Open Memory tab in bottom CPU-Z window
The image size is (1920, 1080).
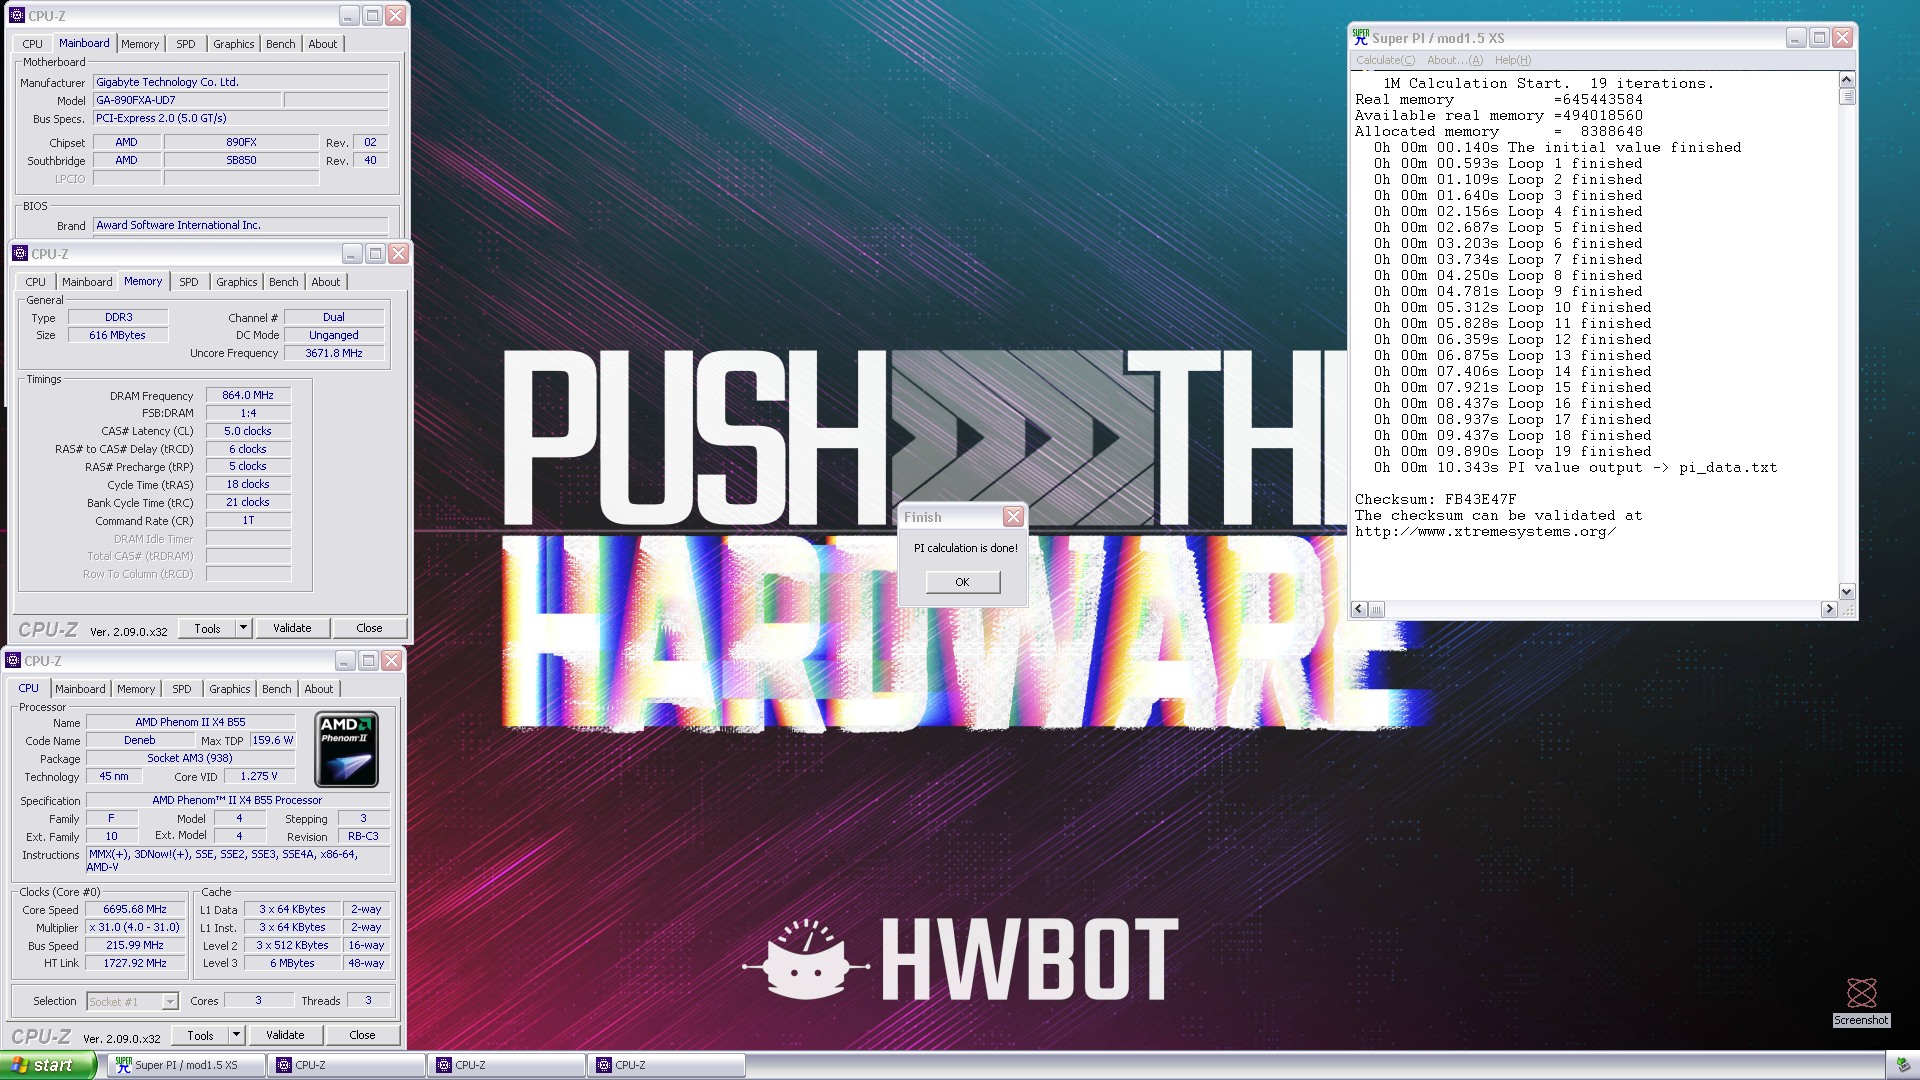point(136,689)
